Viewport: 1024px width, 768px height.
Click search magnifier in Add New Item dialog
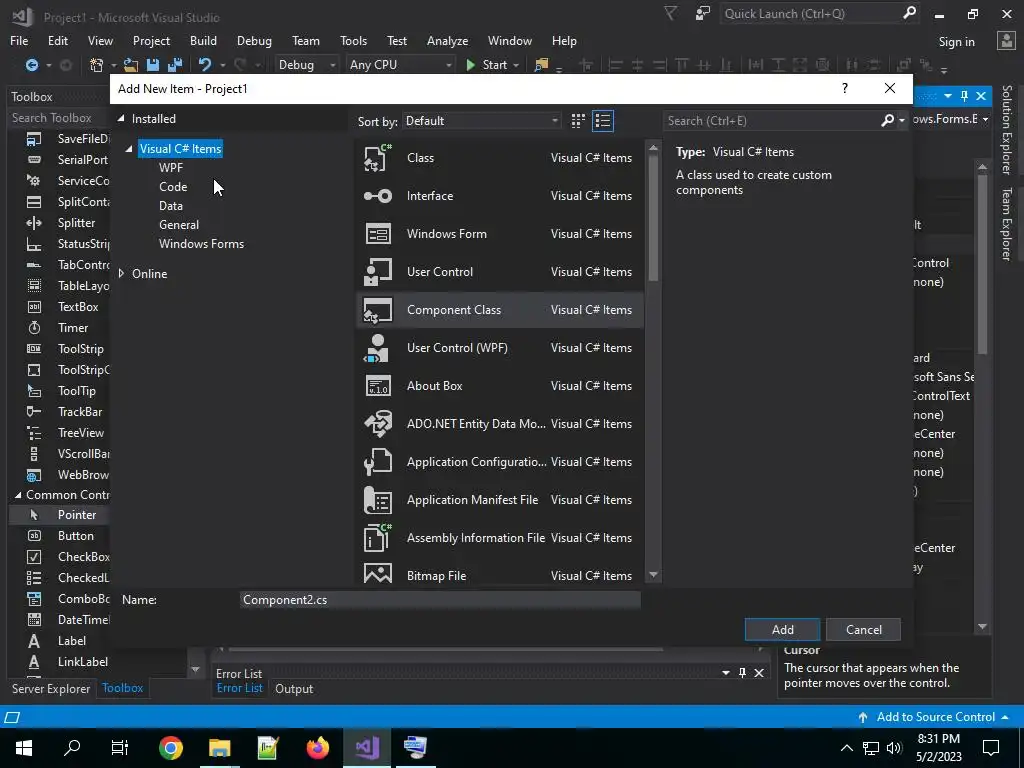pos(887,120)
